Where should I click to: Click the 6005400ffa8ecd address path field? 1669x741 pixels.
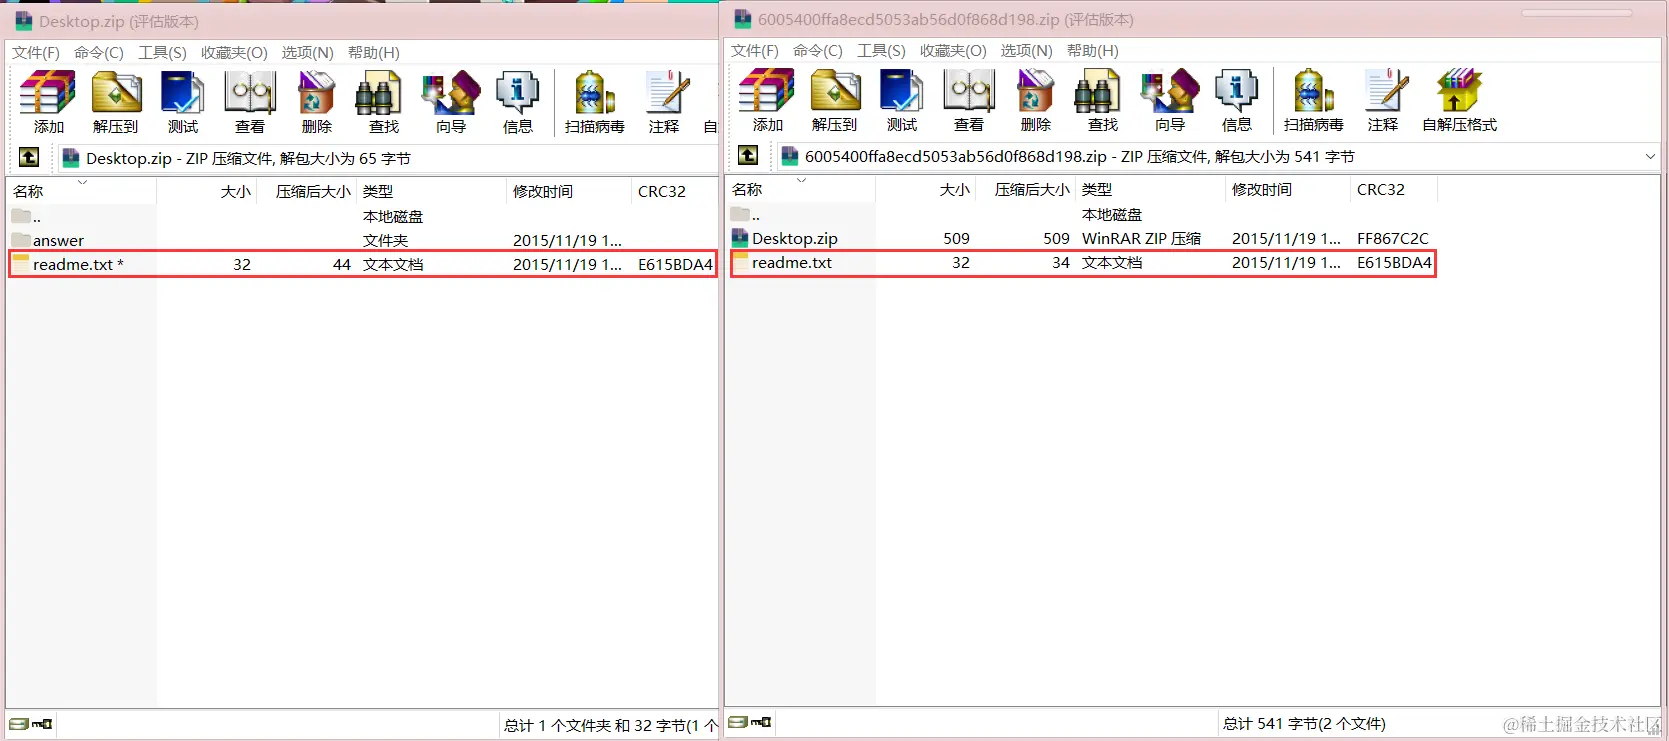(1217, 156)
